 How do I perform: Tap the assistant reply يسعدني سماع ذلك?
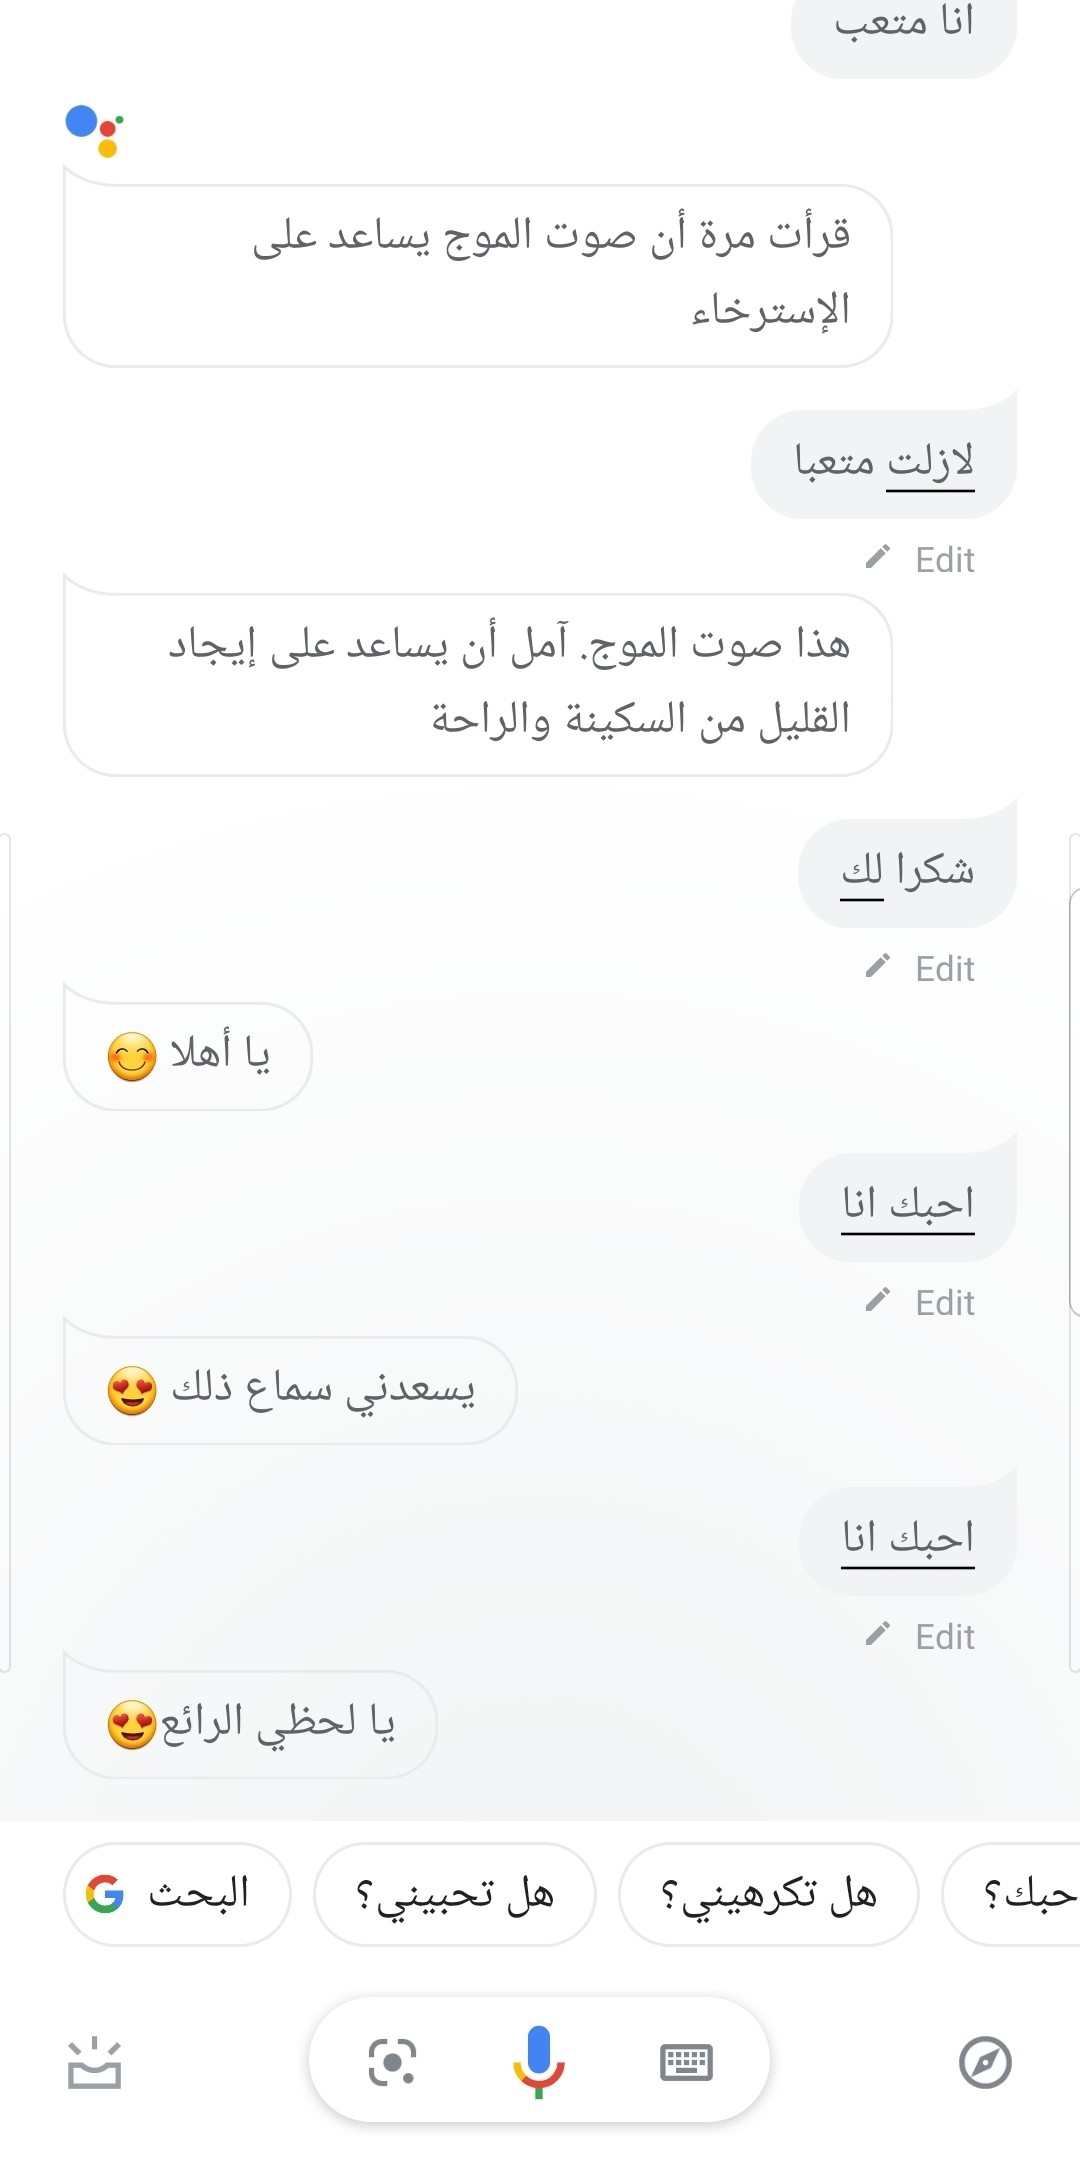click(x=290, y=1390)
